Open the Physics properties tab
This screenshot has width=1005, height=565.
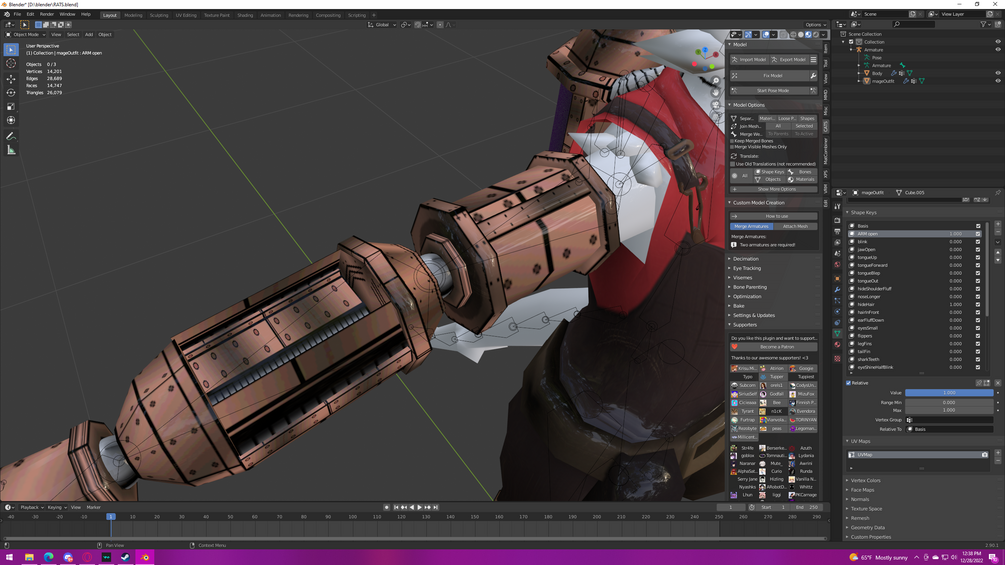[x=837, y=311]
